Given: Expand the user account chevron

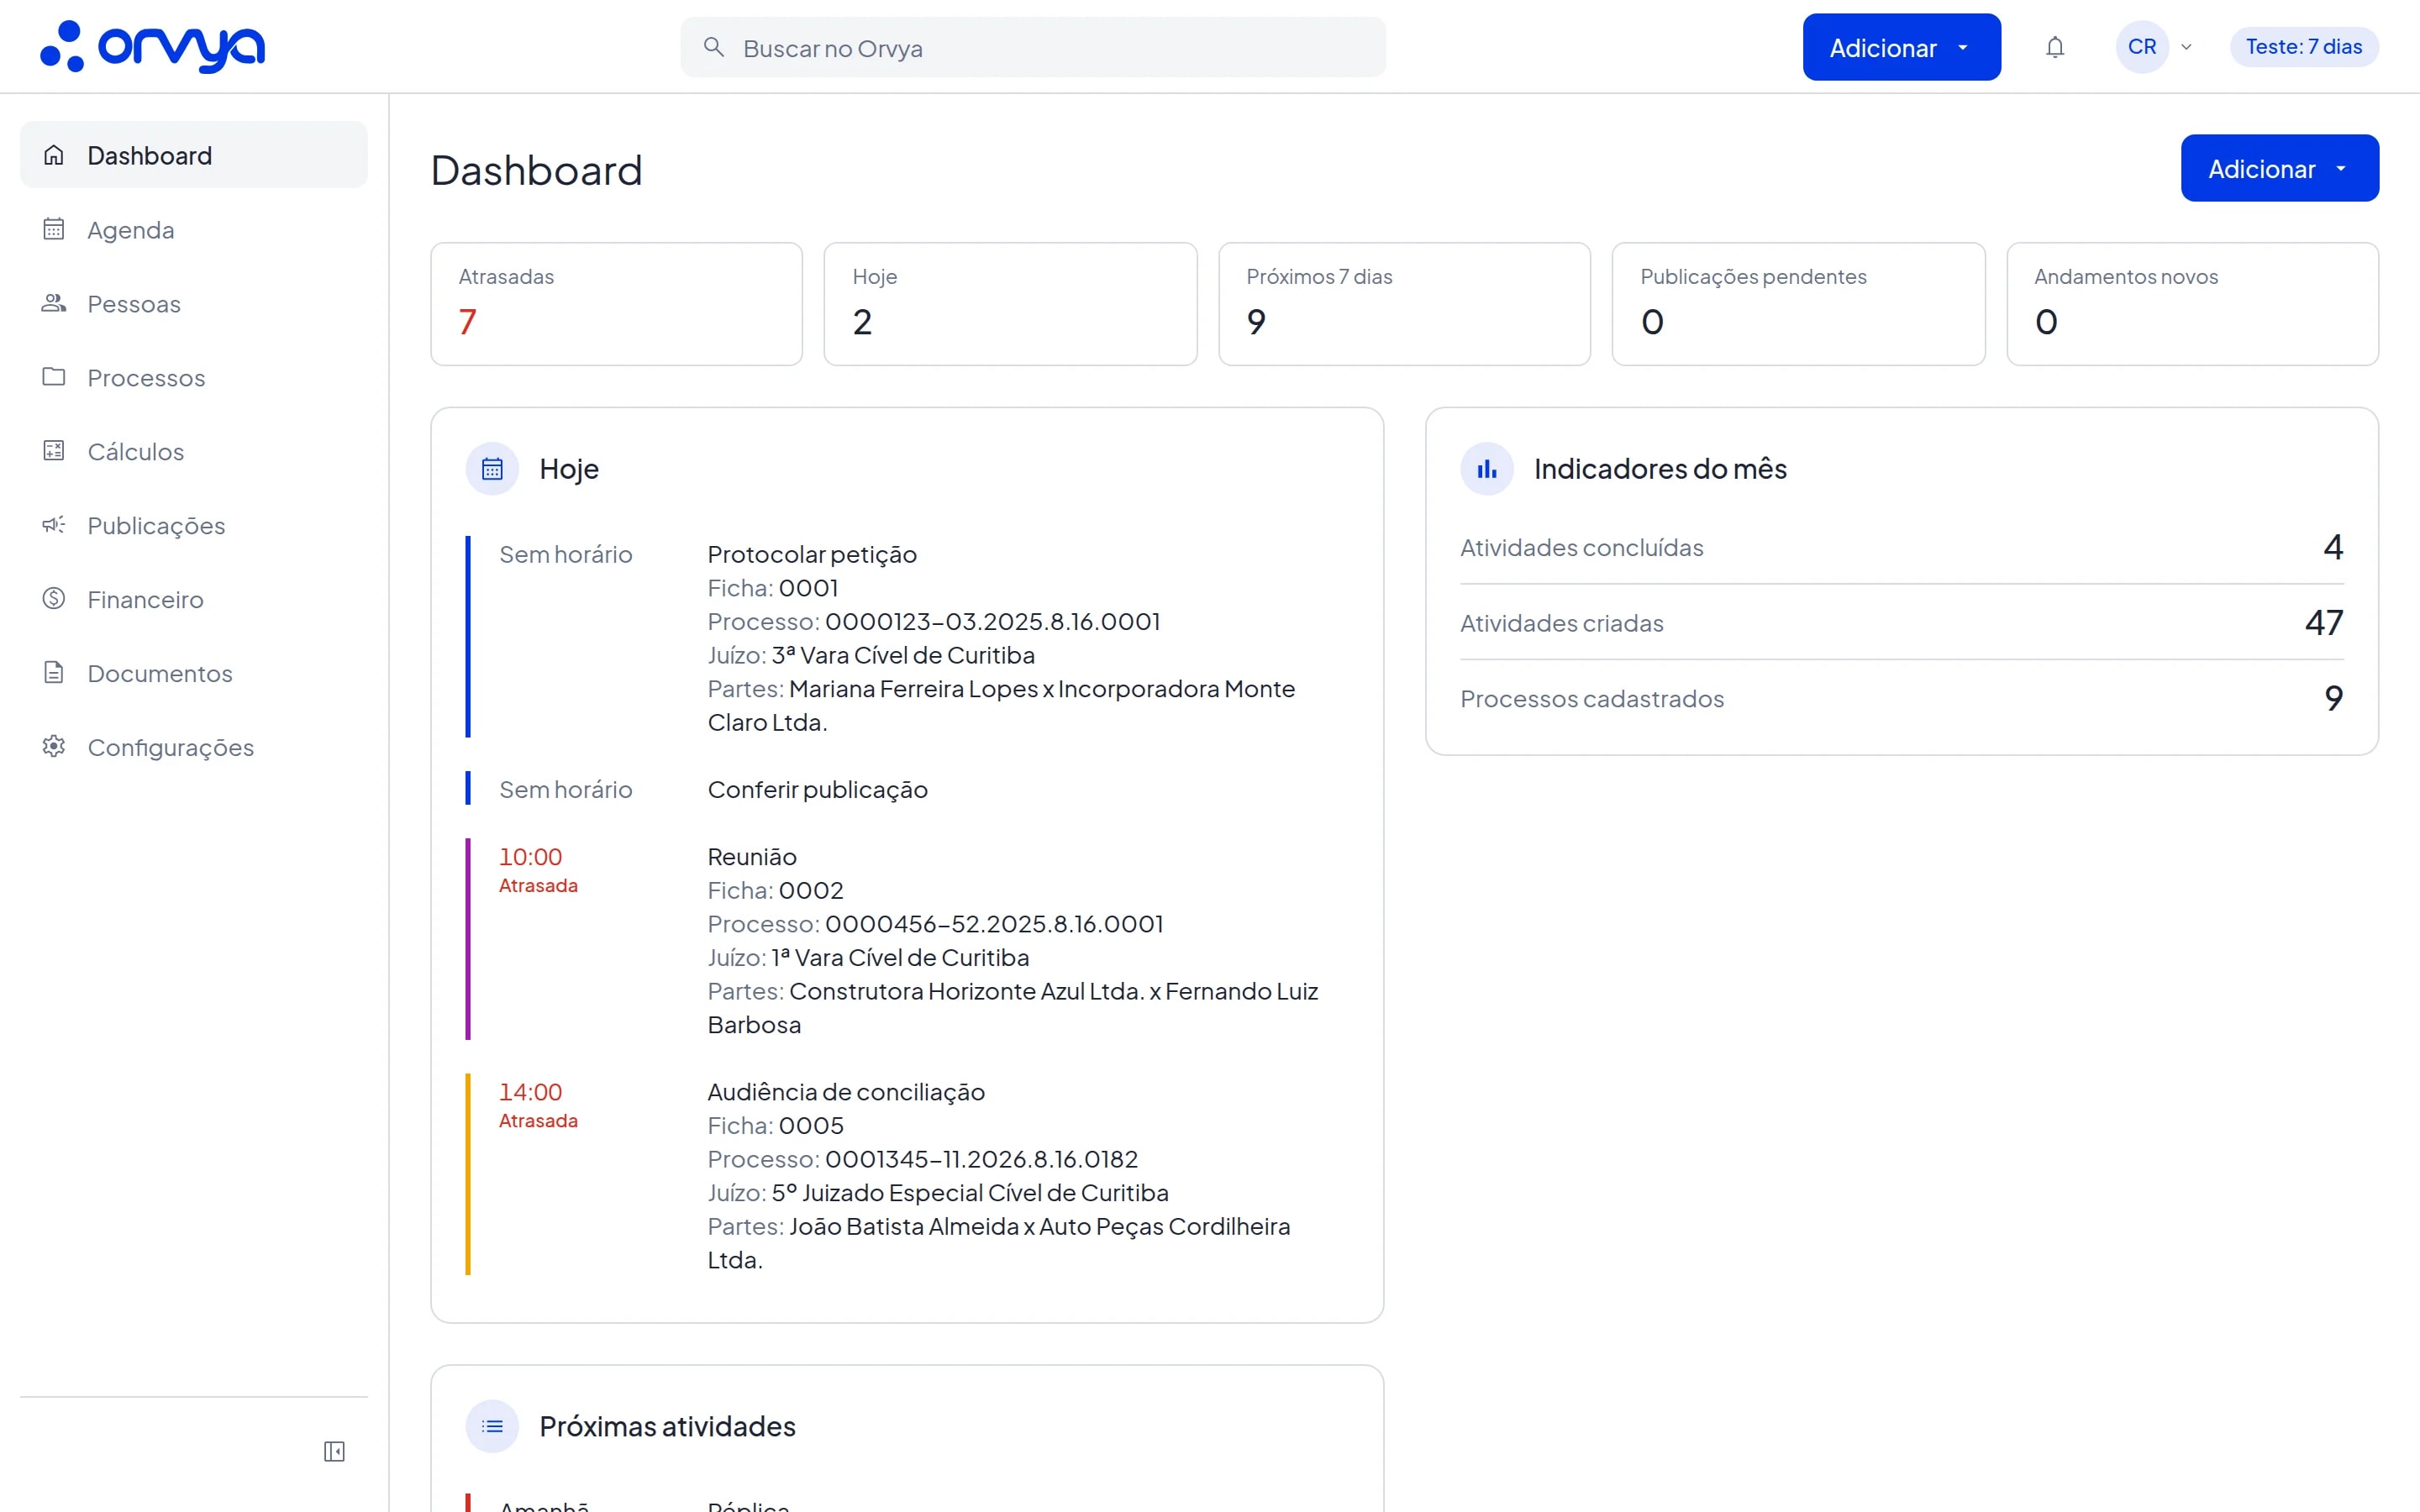Looking at the screenshot, I should coord(2186,47).
